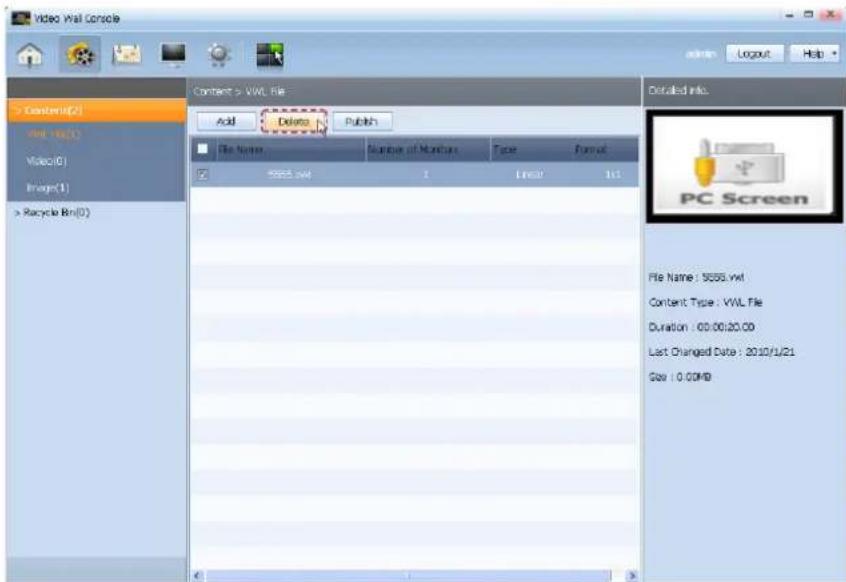Click the Content > VWL File breadcrumb
This screenshot has height=582, width=846.
(239, 91)
